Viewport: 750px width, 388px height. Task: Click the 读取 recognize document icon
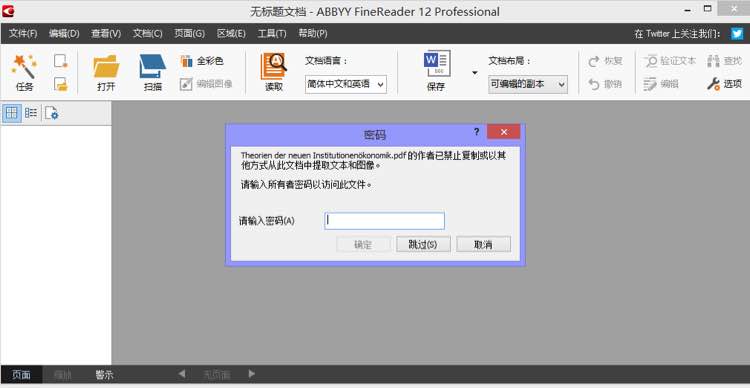274,66
